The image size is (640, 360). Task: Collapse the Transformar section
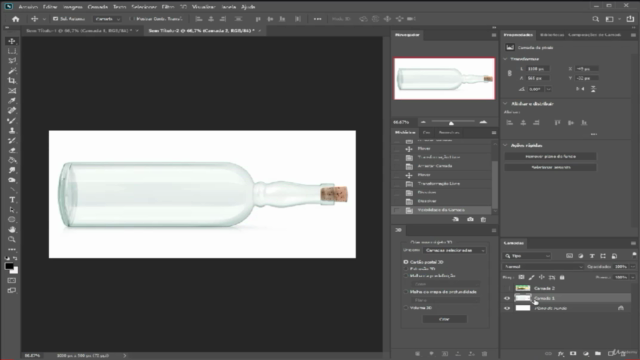(505, 59)
